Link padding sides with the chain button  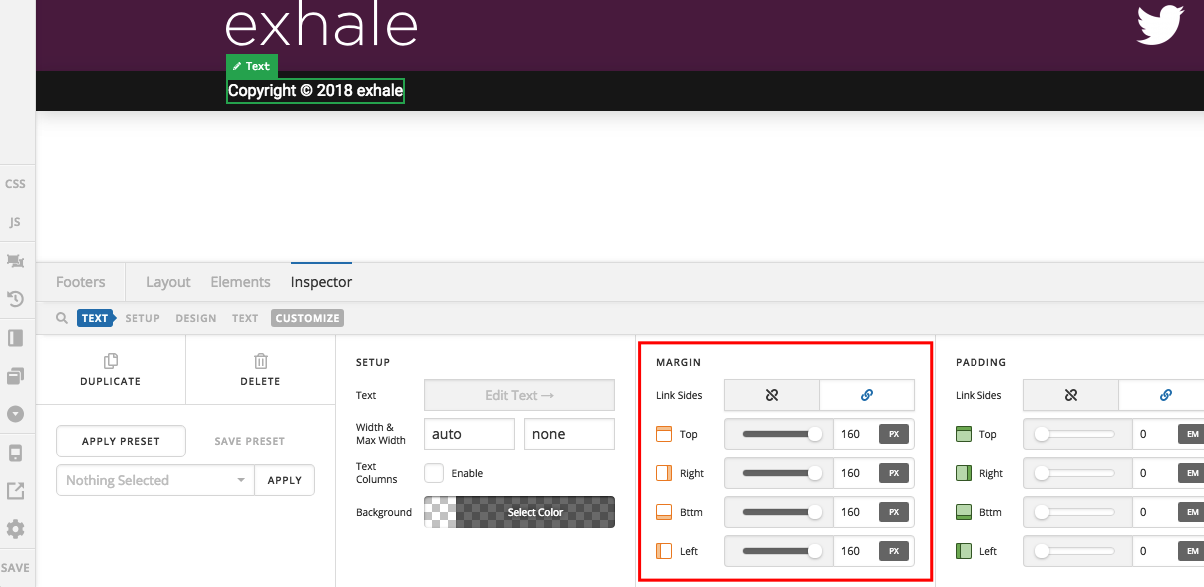(1165, 395)
